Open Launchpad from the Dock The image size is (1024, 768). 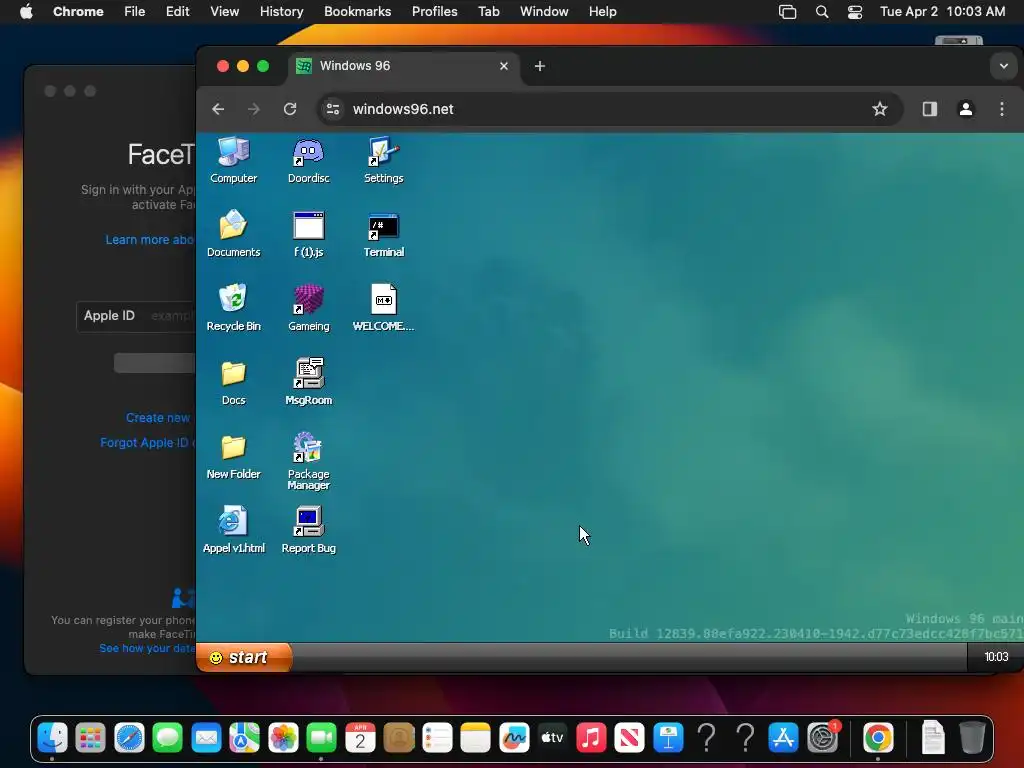(90, 738)
